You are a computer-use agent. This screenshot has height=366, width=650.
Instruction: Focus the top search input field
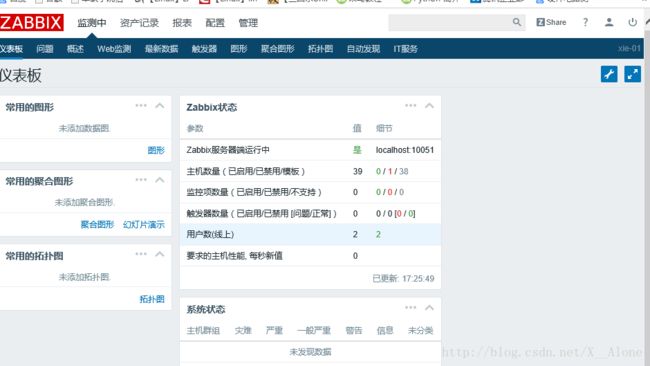coord(450,22)
